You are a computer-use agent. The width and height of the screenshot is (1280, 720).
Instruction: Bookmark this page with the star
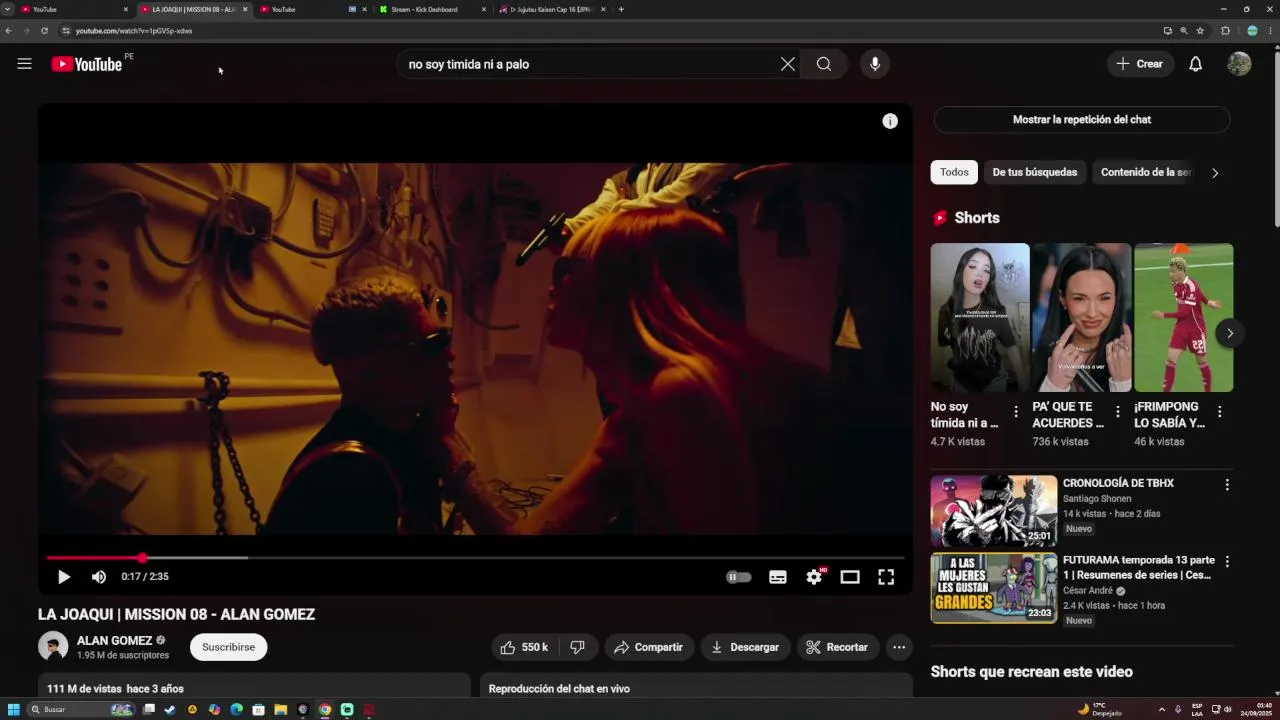coord(1200,31)
